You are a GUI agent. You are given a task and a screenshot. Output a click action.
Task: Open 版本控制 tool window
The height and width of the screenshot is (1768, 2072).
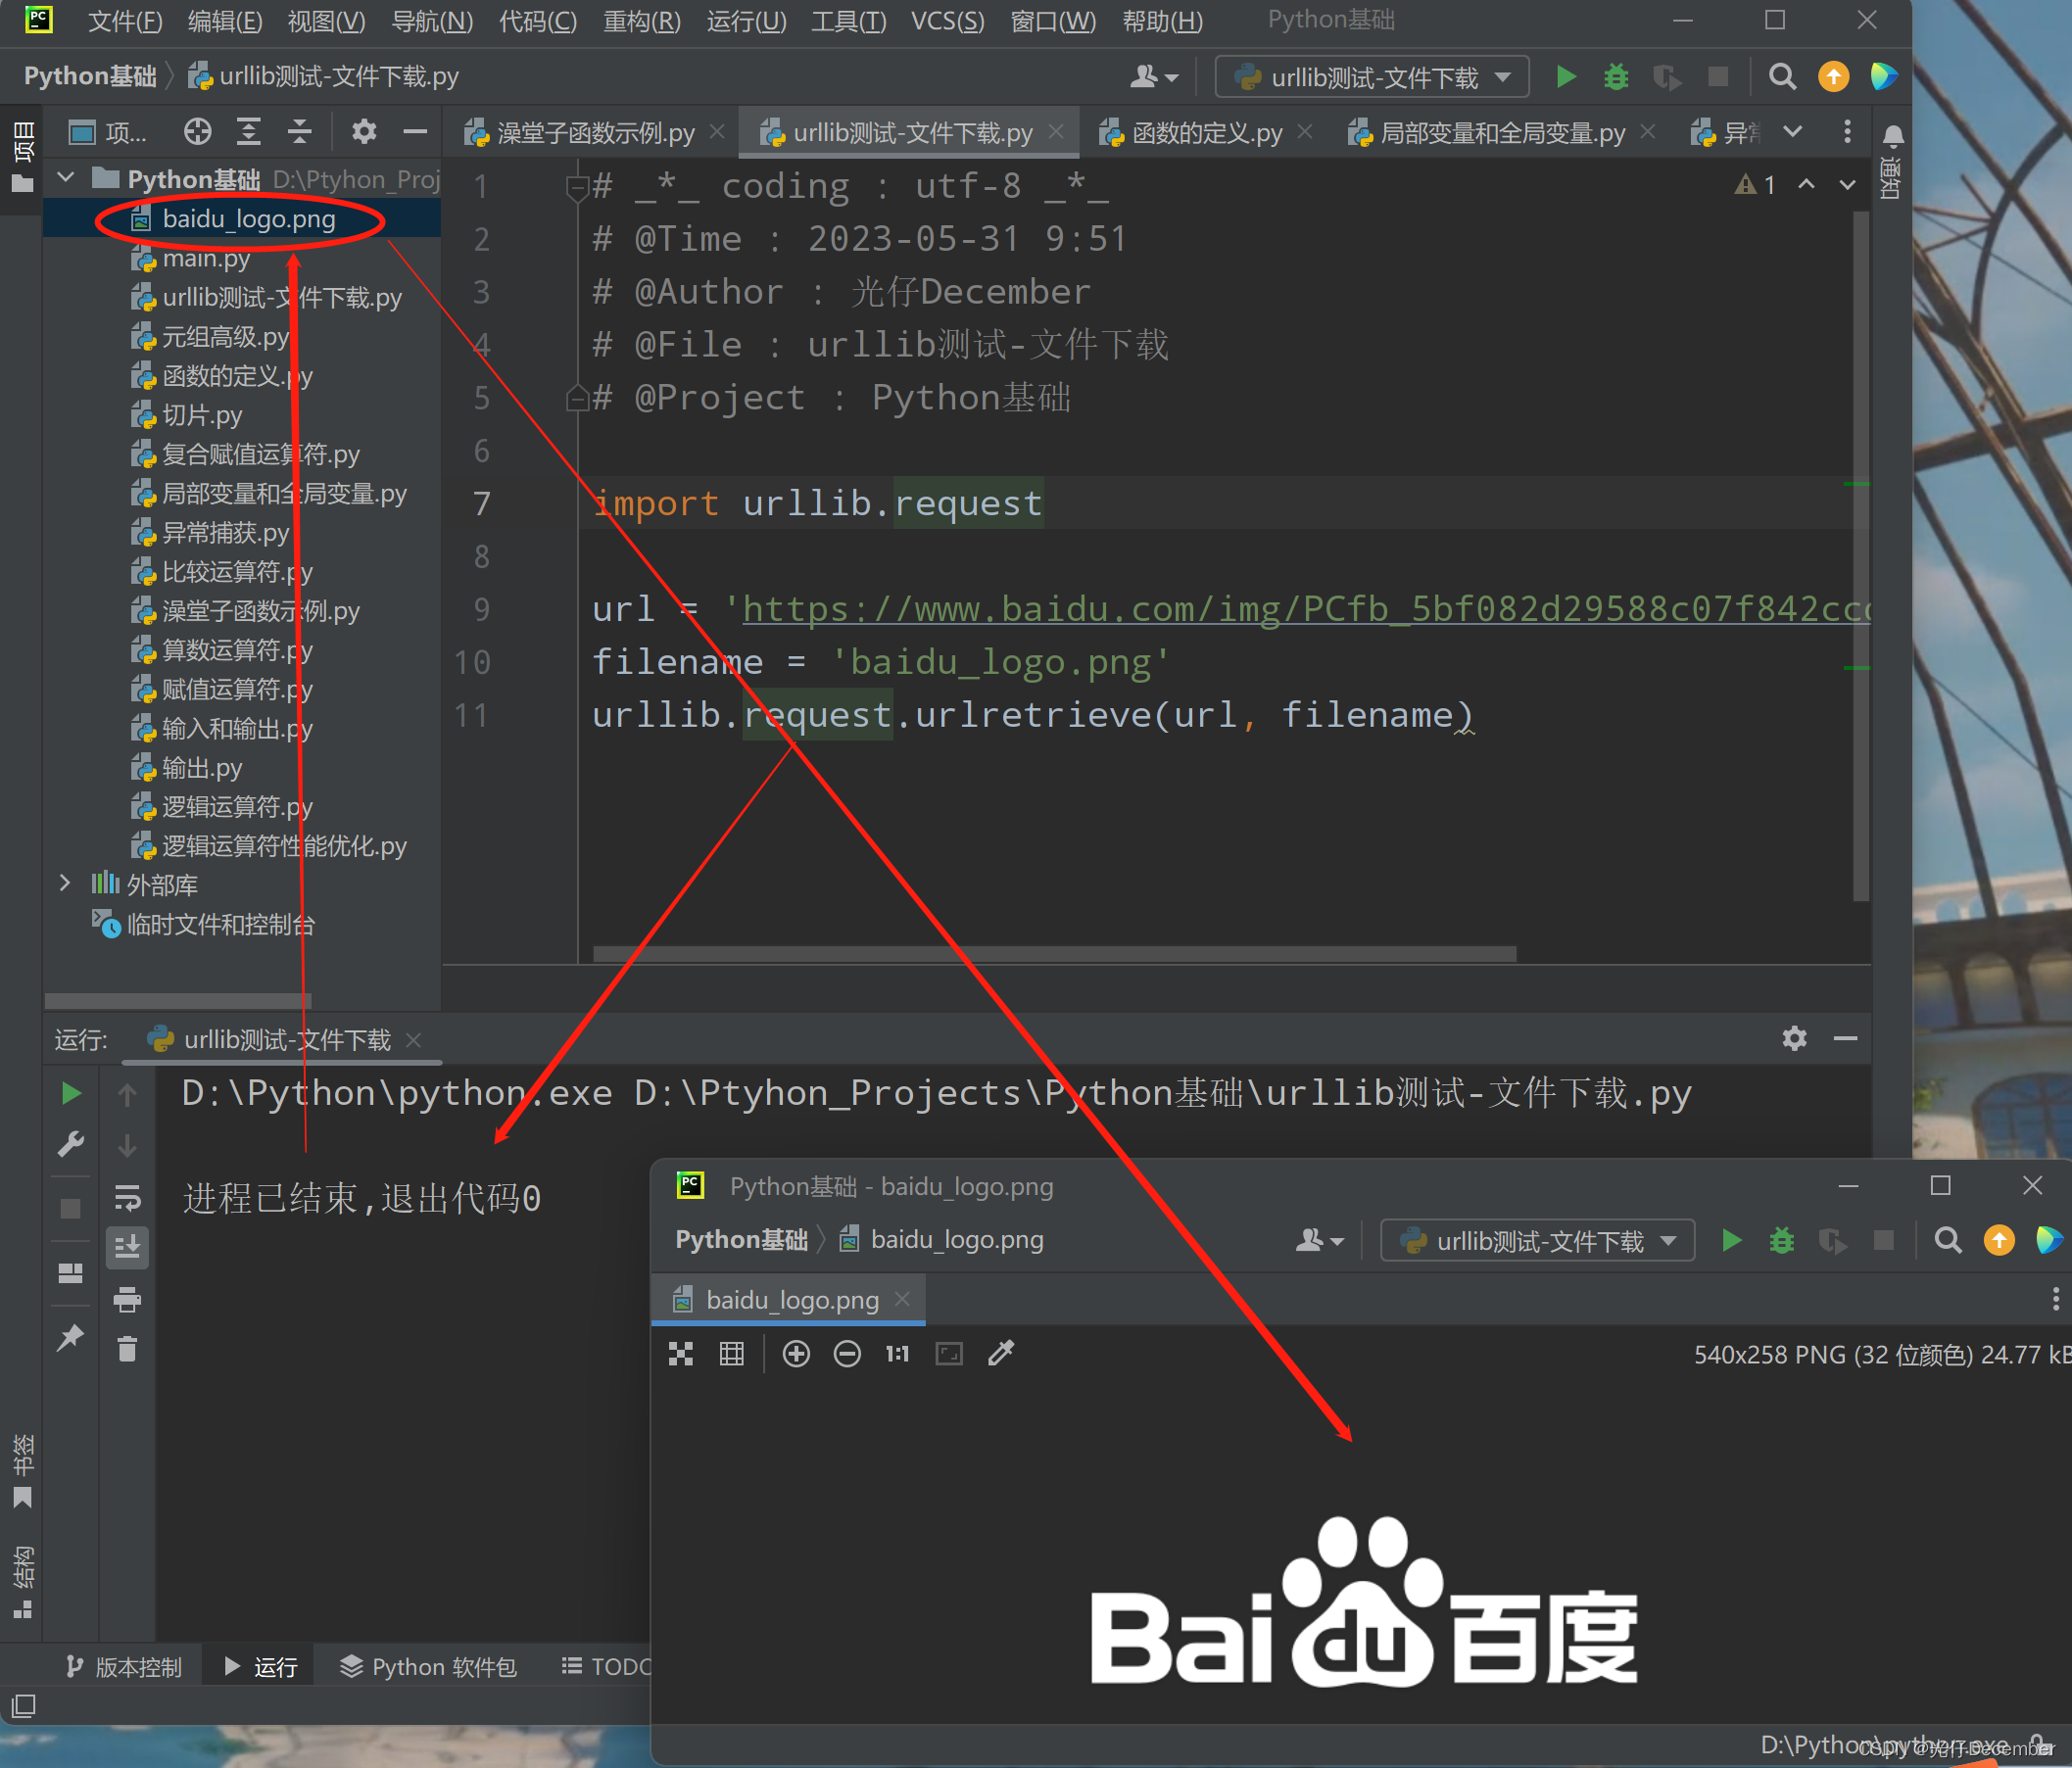point(124,1667)
